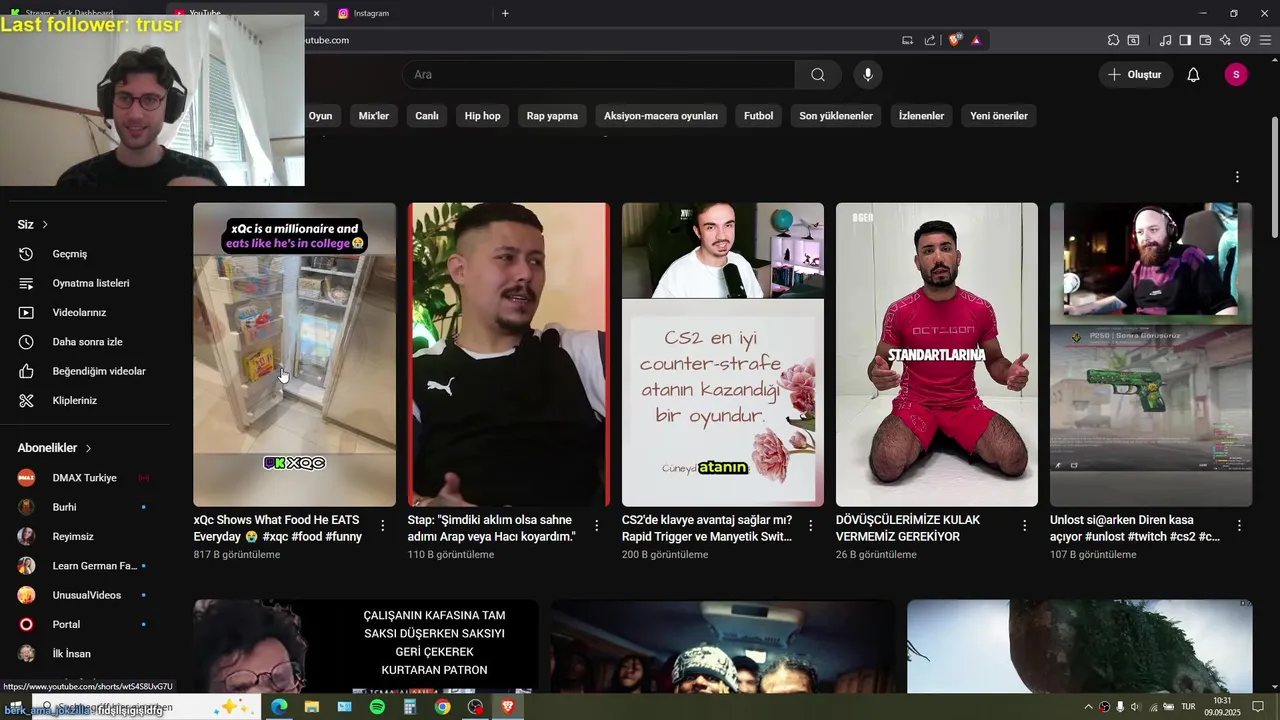This screenshot has width=1280, height=720.
Task: Click the Brave VPN shield icon
Action: [1245, 40]
